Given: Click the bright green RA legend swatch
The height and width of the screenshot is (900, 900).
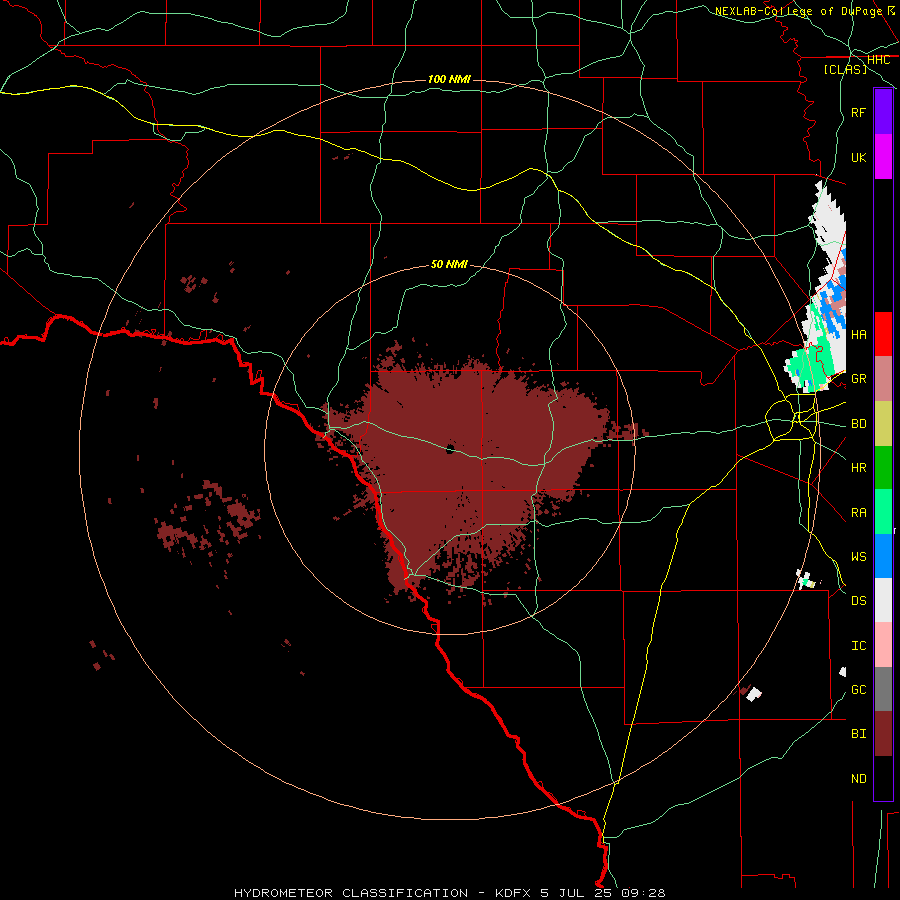Looking at the screenshot, I should 883,512.
